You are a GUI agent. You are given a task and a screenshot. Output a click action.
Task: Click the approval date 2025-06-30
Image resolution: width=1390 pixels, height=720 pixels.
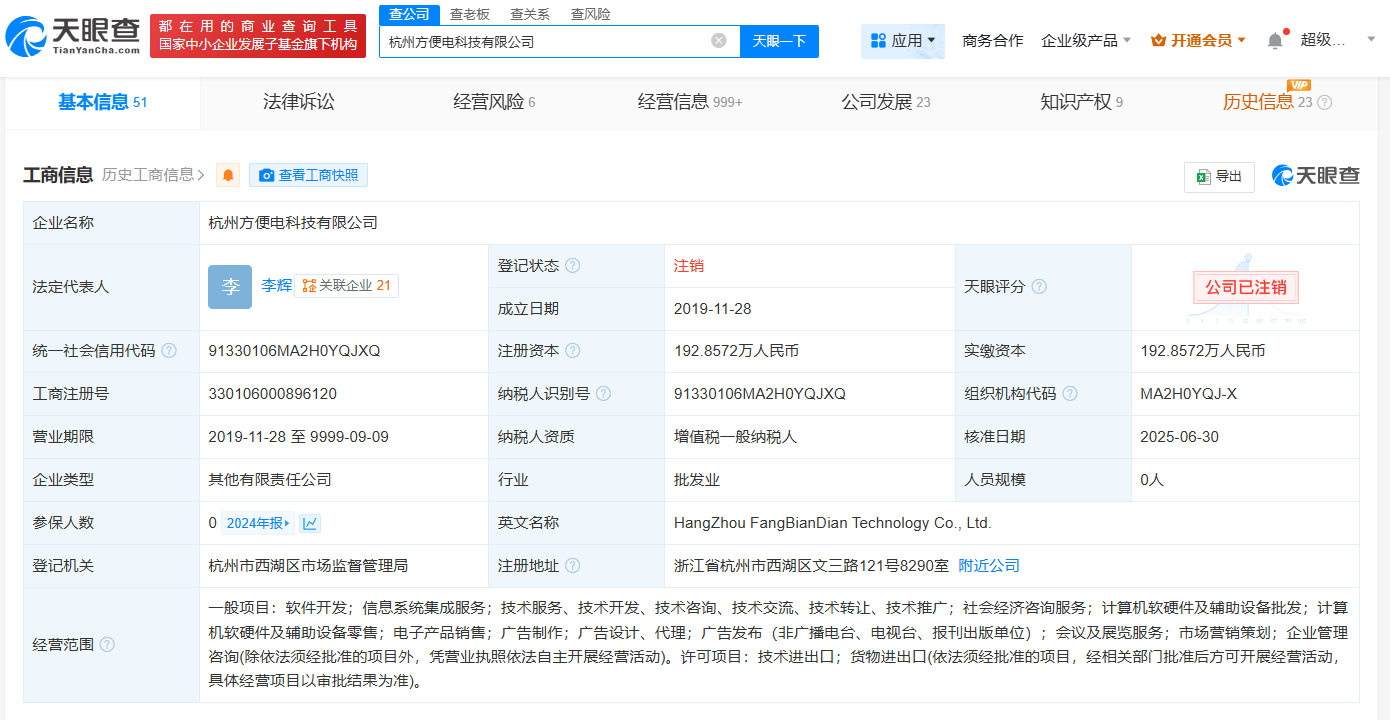(1179, 437)
